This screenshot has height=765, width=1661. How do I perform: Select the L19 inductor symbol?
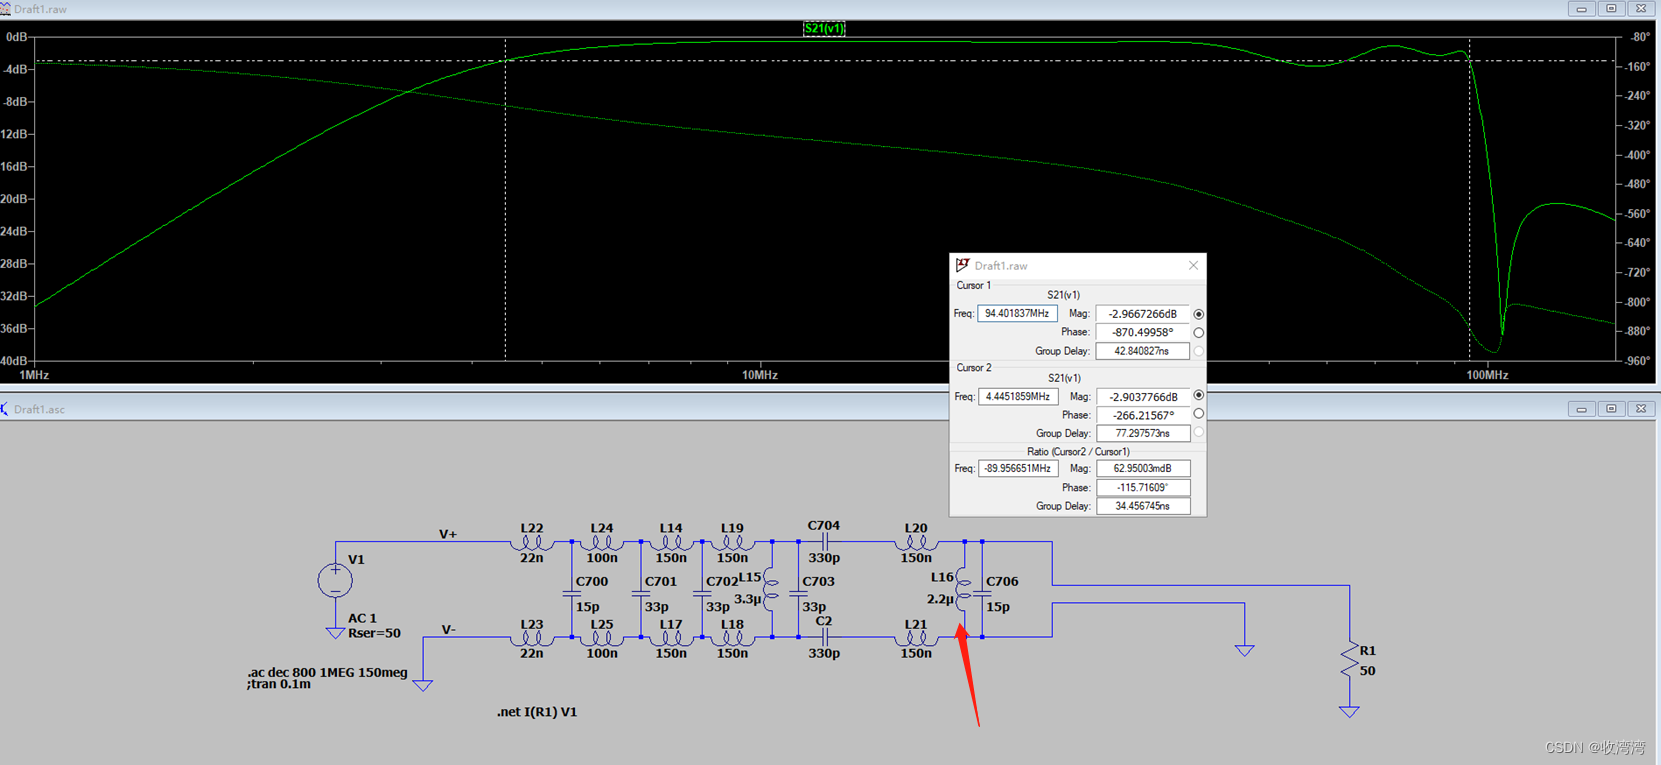click(732, 543)
